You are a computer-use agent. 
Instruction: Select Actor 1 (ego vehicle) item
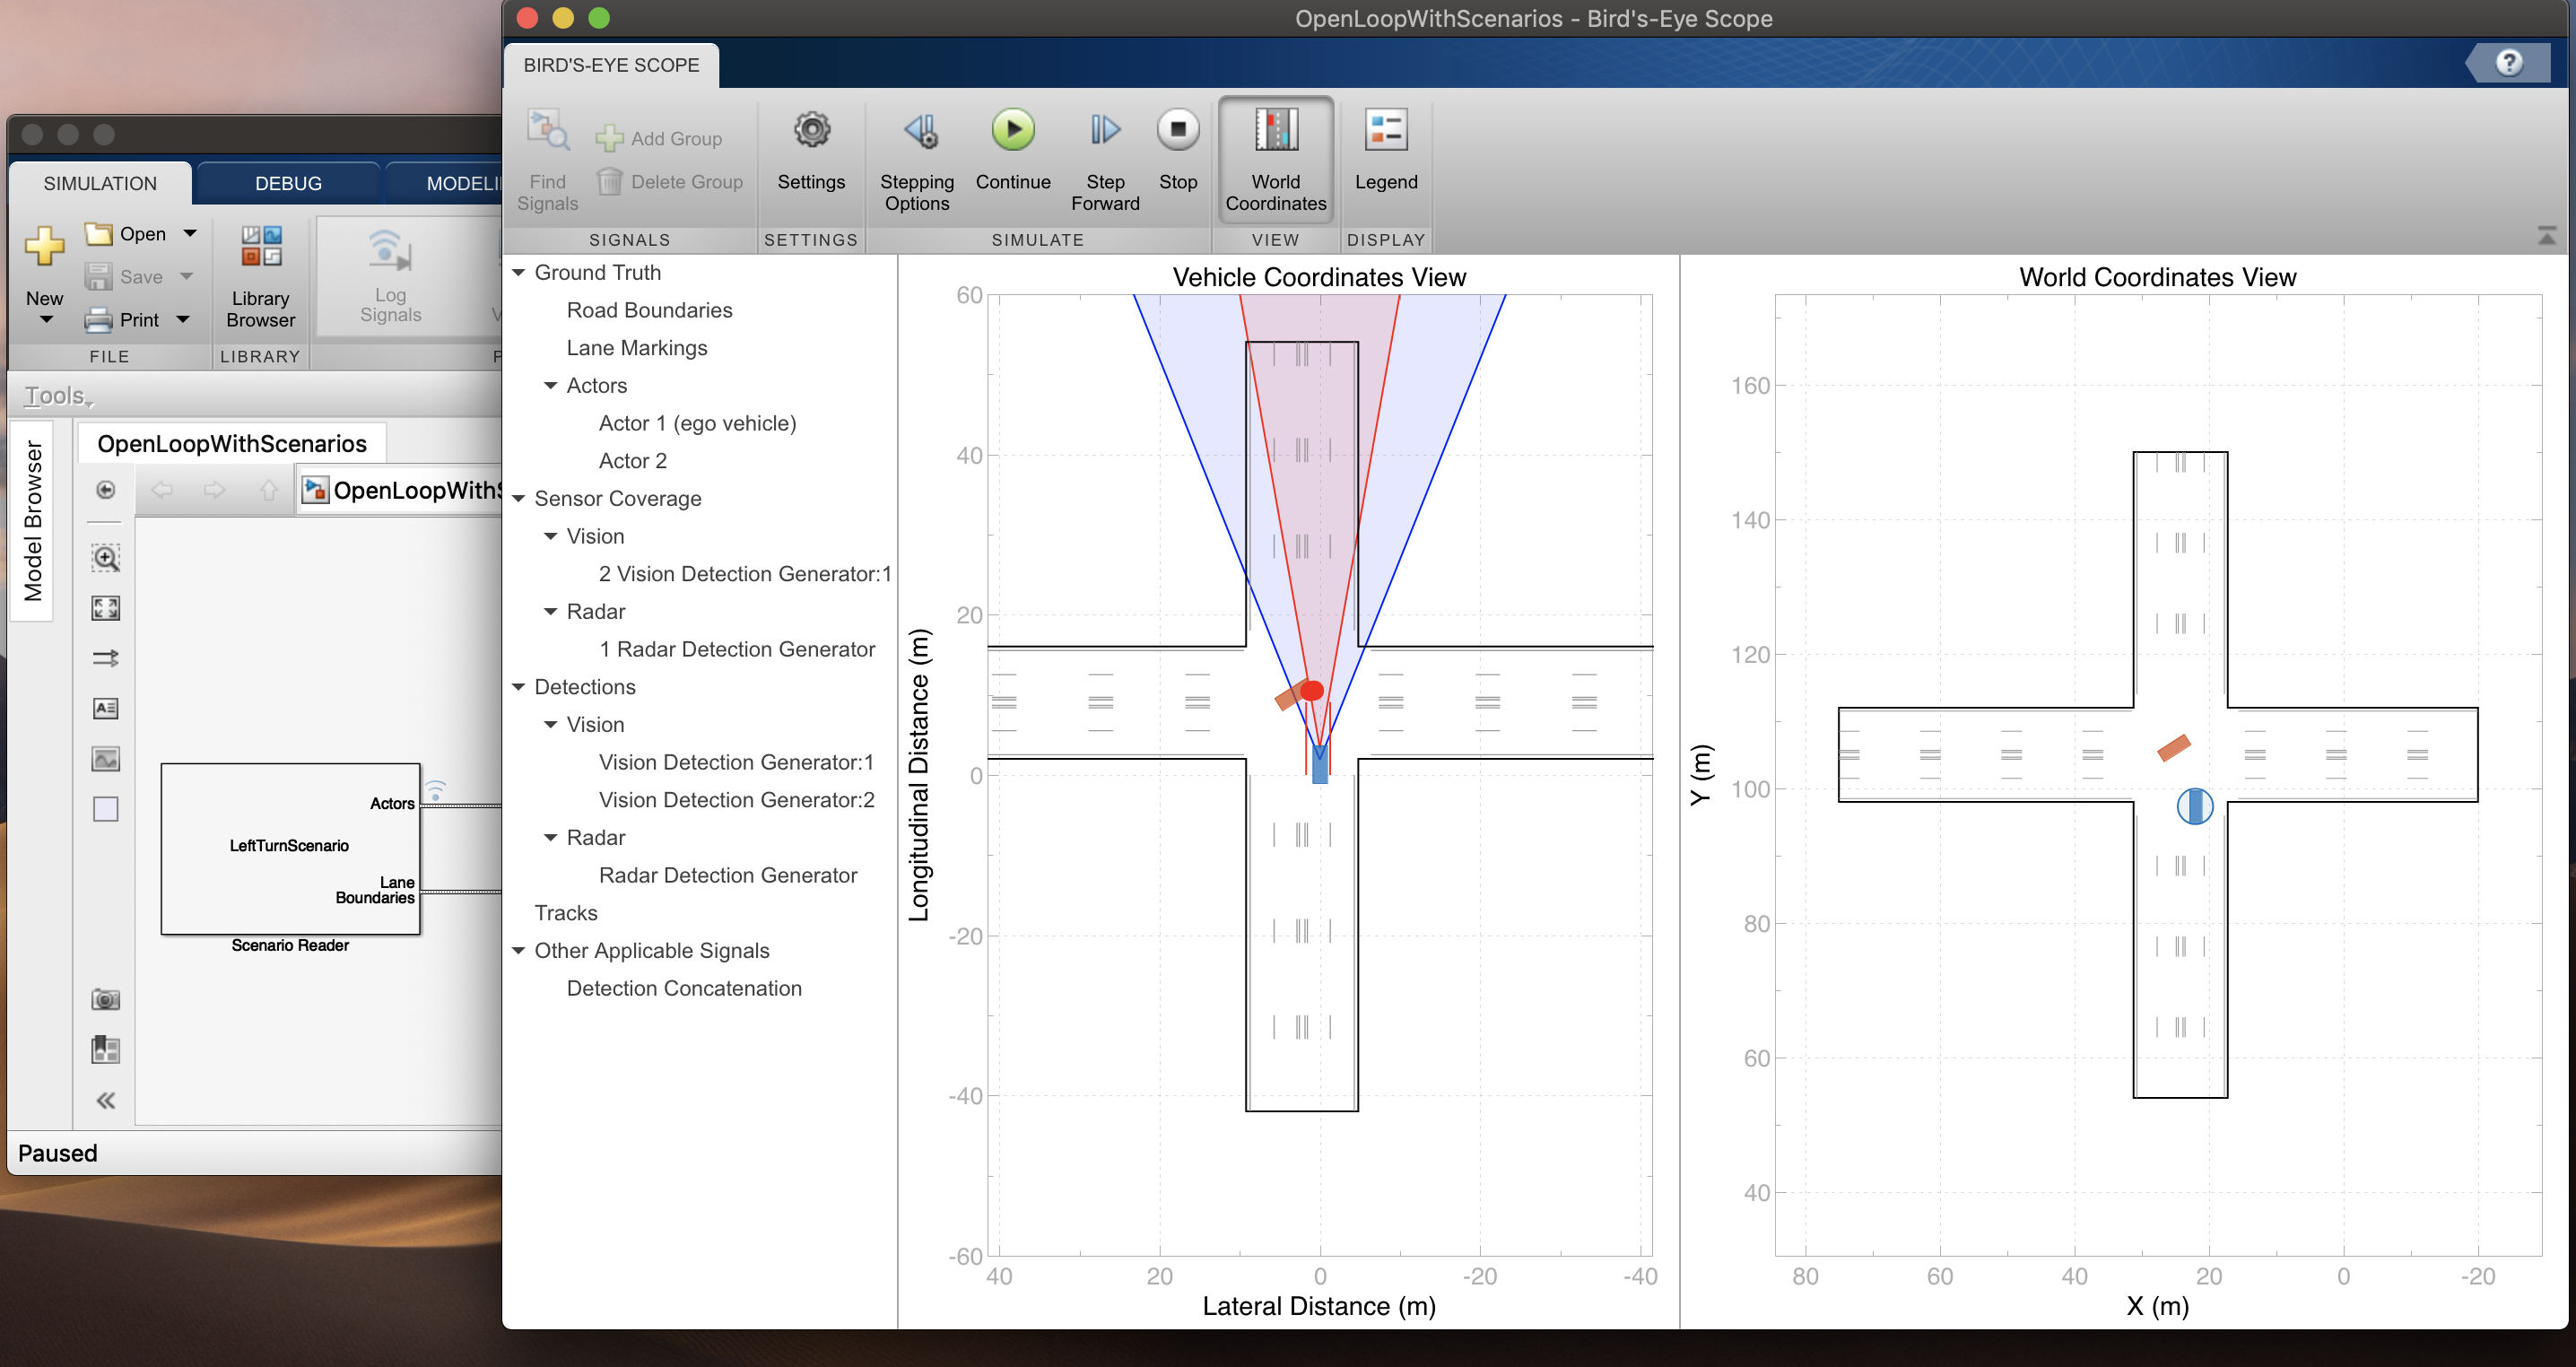tap(697, 424)
